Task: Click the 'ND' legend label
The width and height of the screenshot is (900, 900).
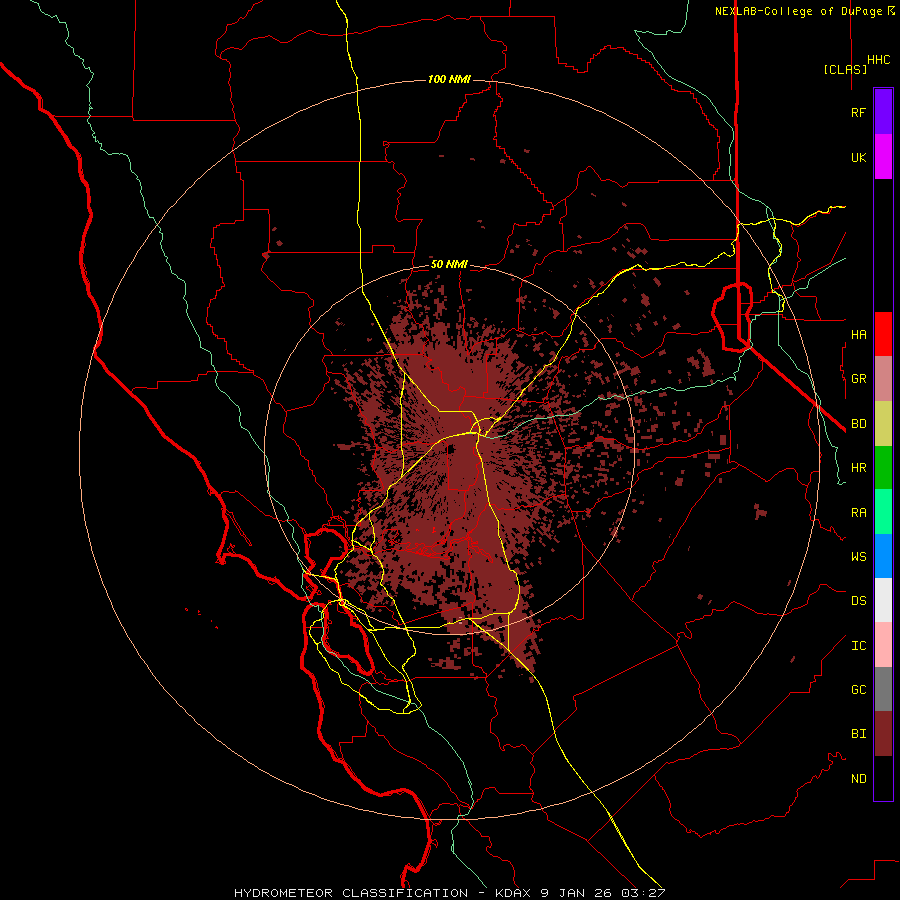Action: tap(858, 779)
